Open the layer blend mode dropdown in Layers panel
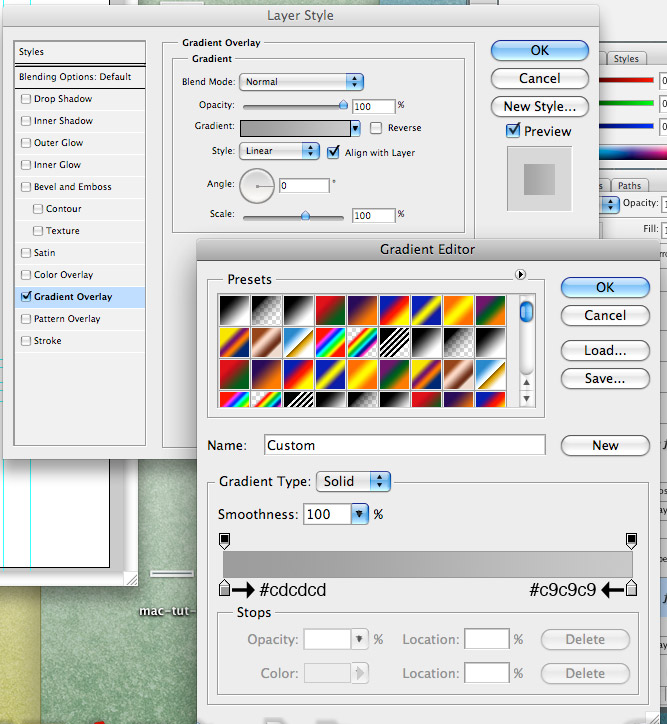667x724 pixels. 610,205
